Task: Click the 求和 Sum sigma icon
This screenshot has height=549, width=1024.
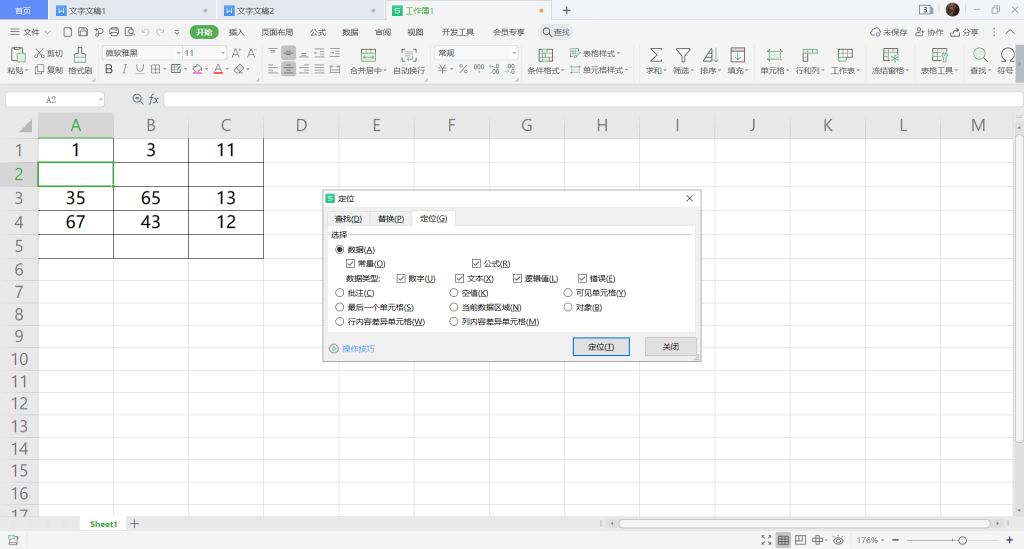Action: [x=656, y=55]
